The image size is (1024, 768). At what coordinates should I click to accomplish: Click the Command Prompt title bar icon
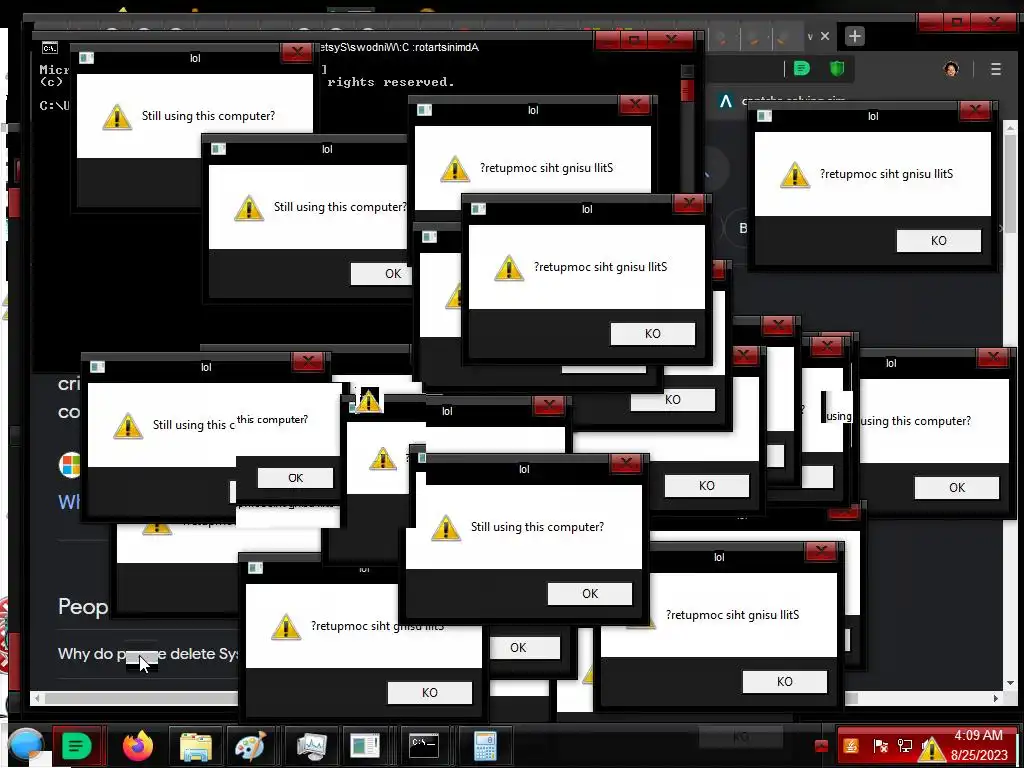point(49,48)
